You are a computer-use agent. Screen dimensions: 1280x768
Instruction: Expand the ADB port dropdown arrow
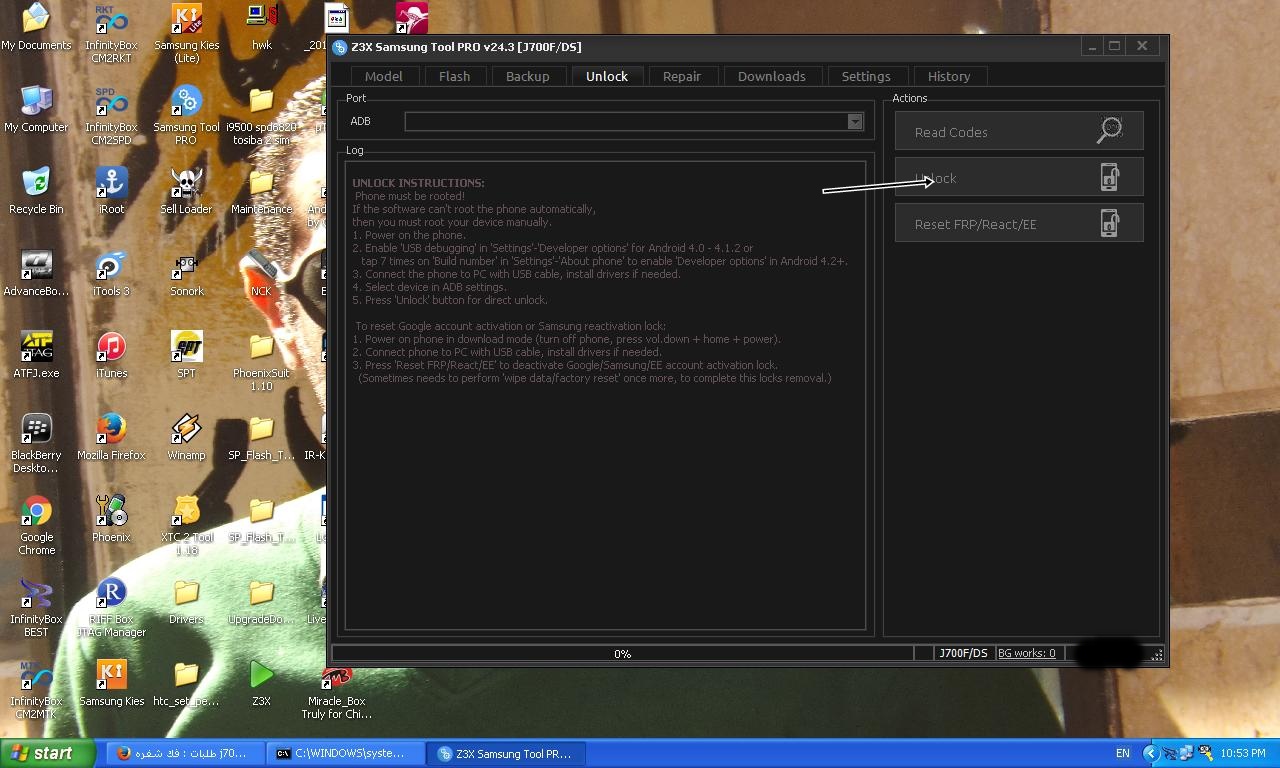coord(855,121)
